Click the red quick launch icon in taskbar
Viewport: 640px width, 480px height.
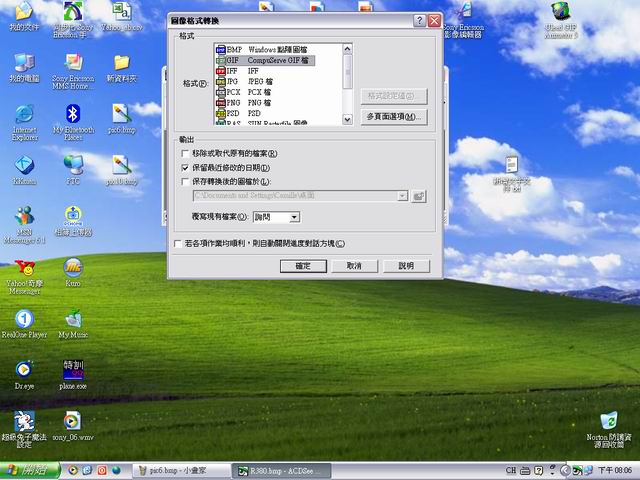[x=102, y=470]
